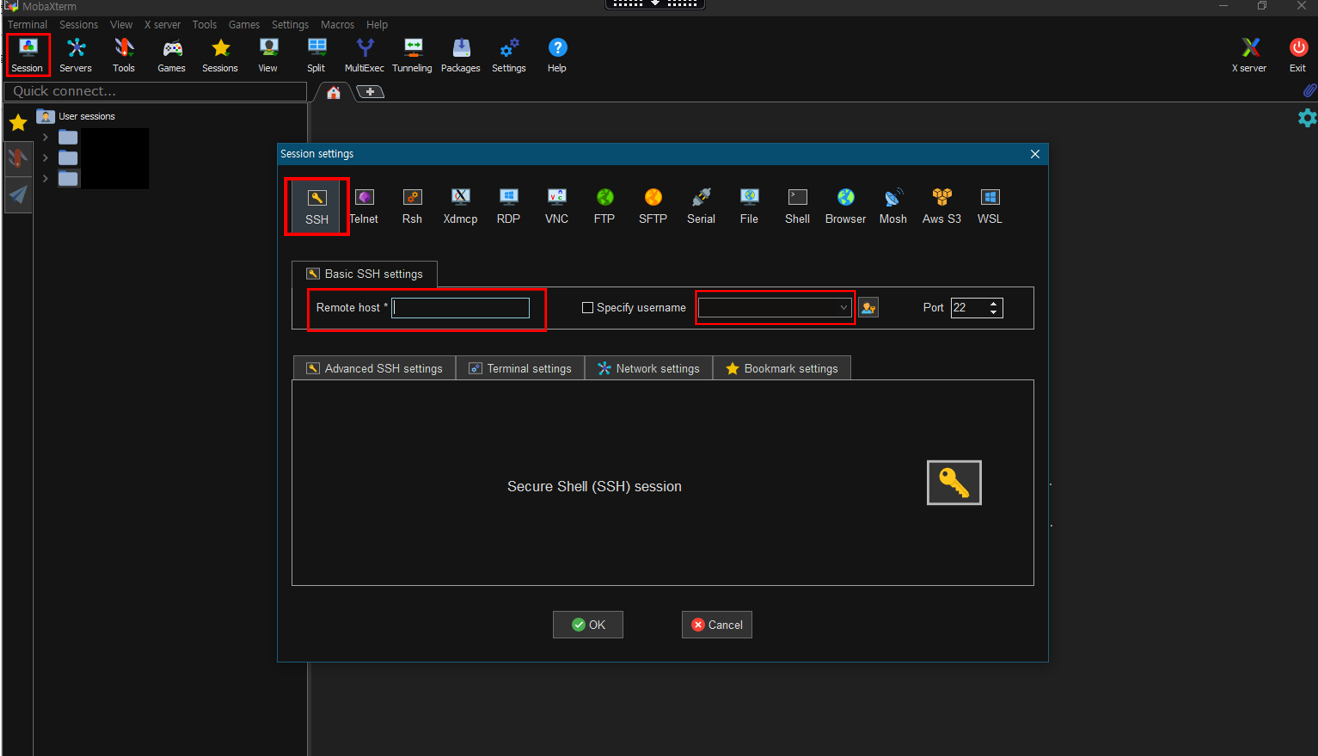Screen dimensions: 1318x756
Task: Select the RDP session type
Action: click(508, 207)
